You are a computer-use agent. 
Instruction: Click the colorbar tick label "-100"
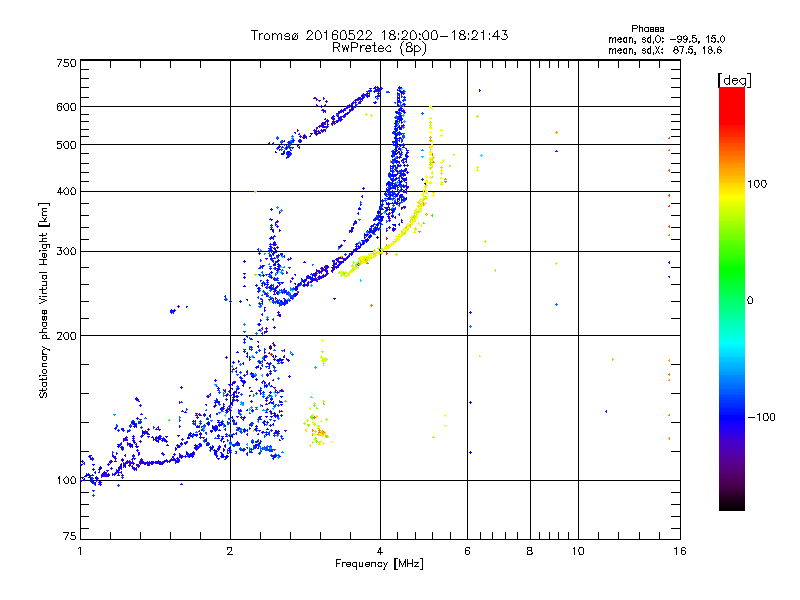tap(761, 417)
